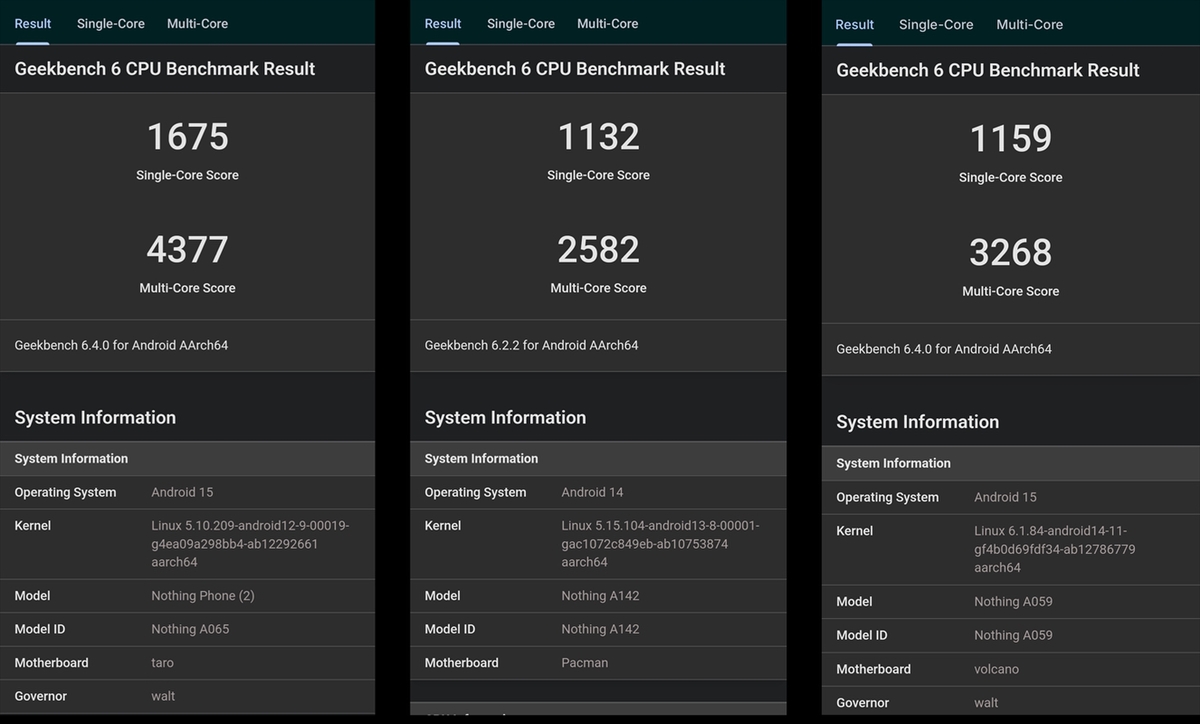Select the walt governor value in the left panel
1200x724 pixels.
pyautogui.click(x=163, y=696)
